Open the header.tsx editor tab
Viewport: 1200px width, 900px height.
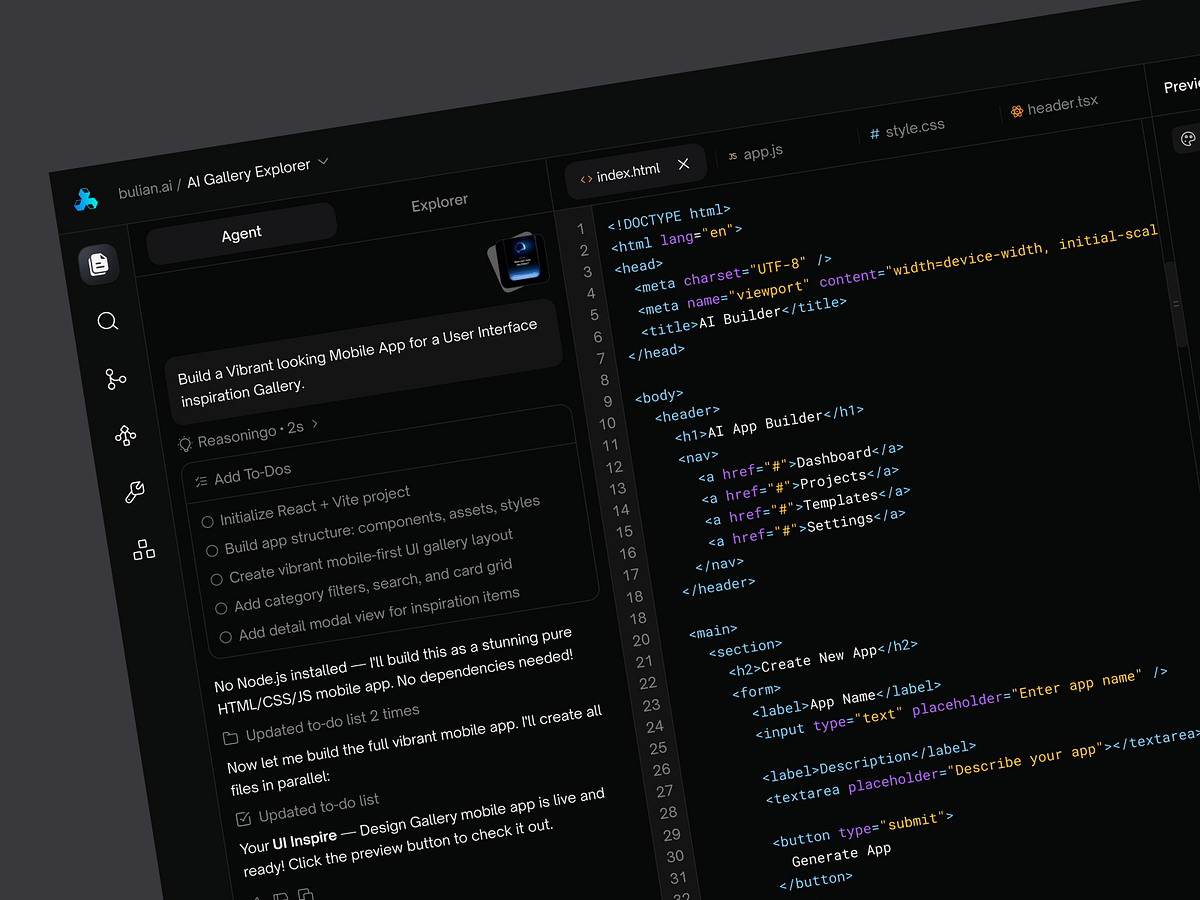[x=1054, y=106]
